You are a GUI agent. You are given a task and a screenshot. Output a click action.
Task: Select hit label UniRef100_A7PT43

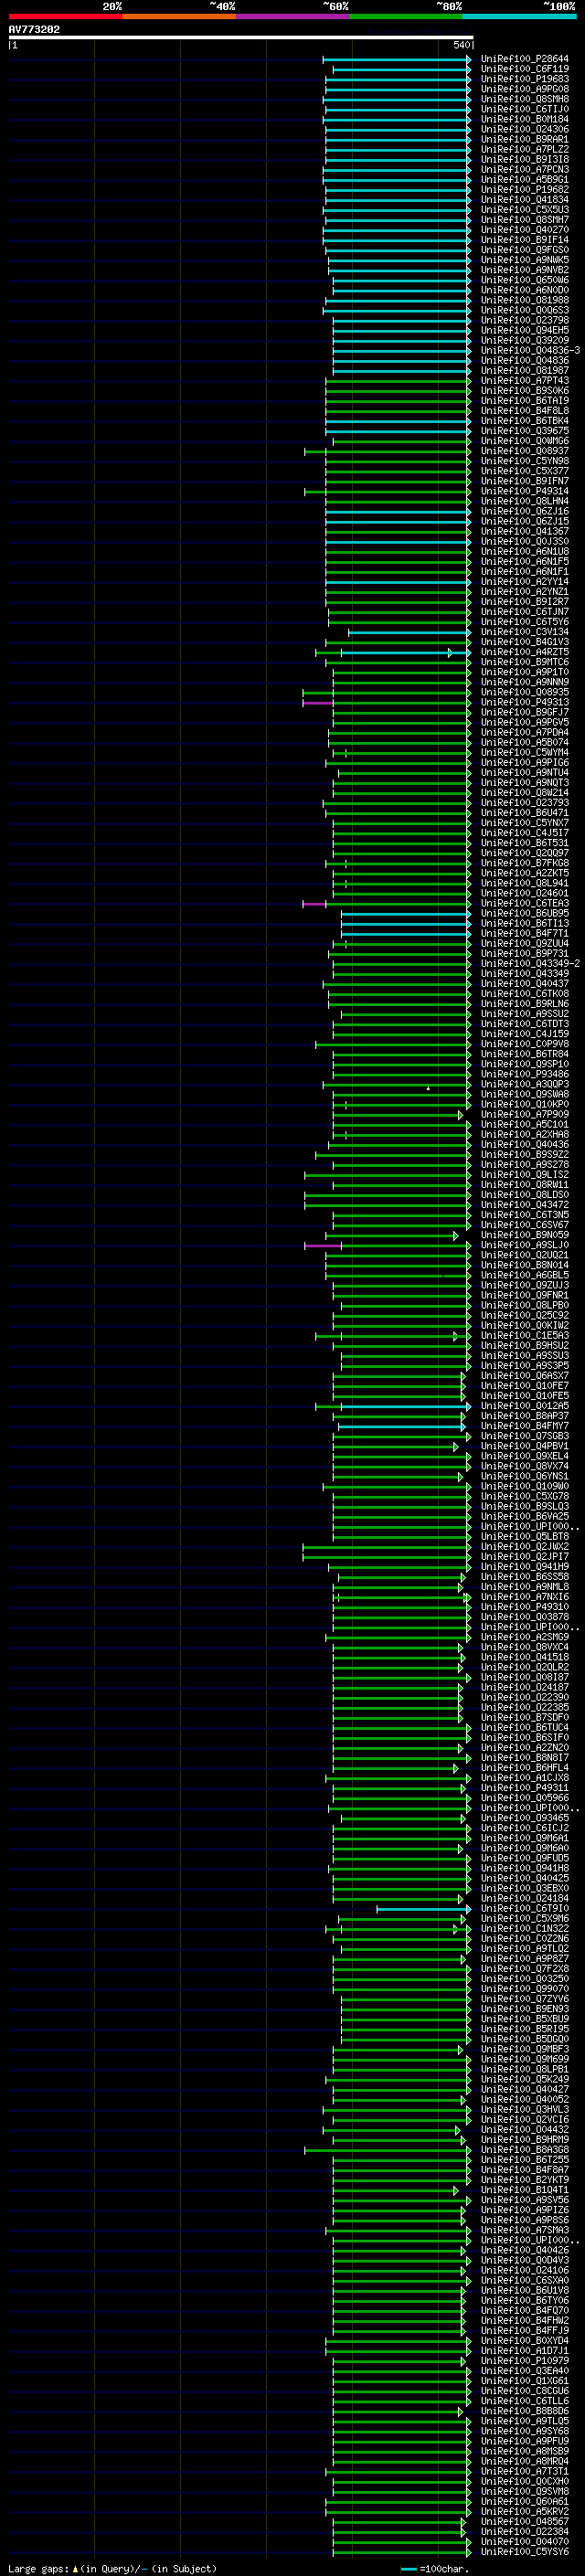click(x=525, y=380)
